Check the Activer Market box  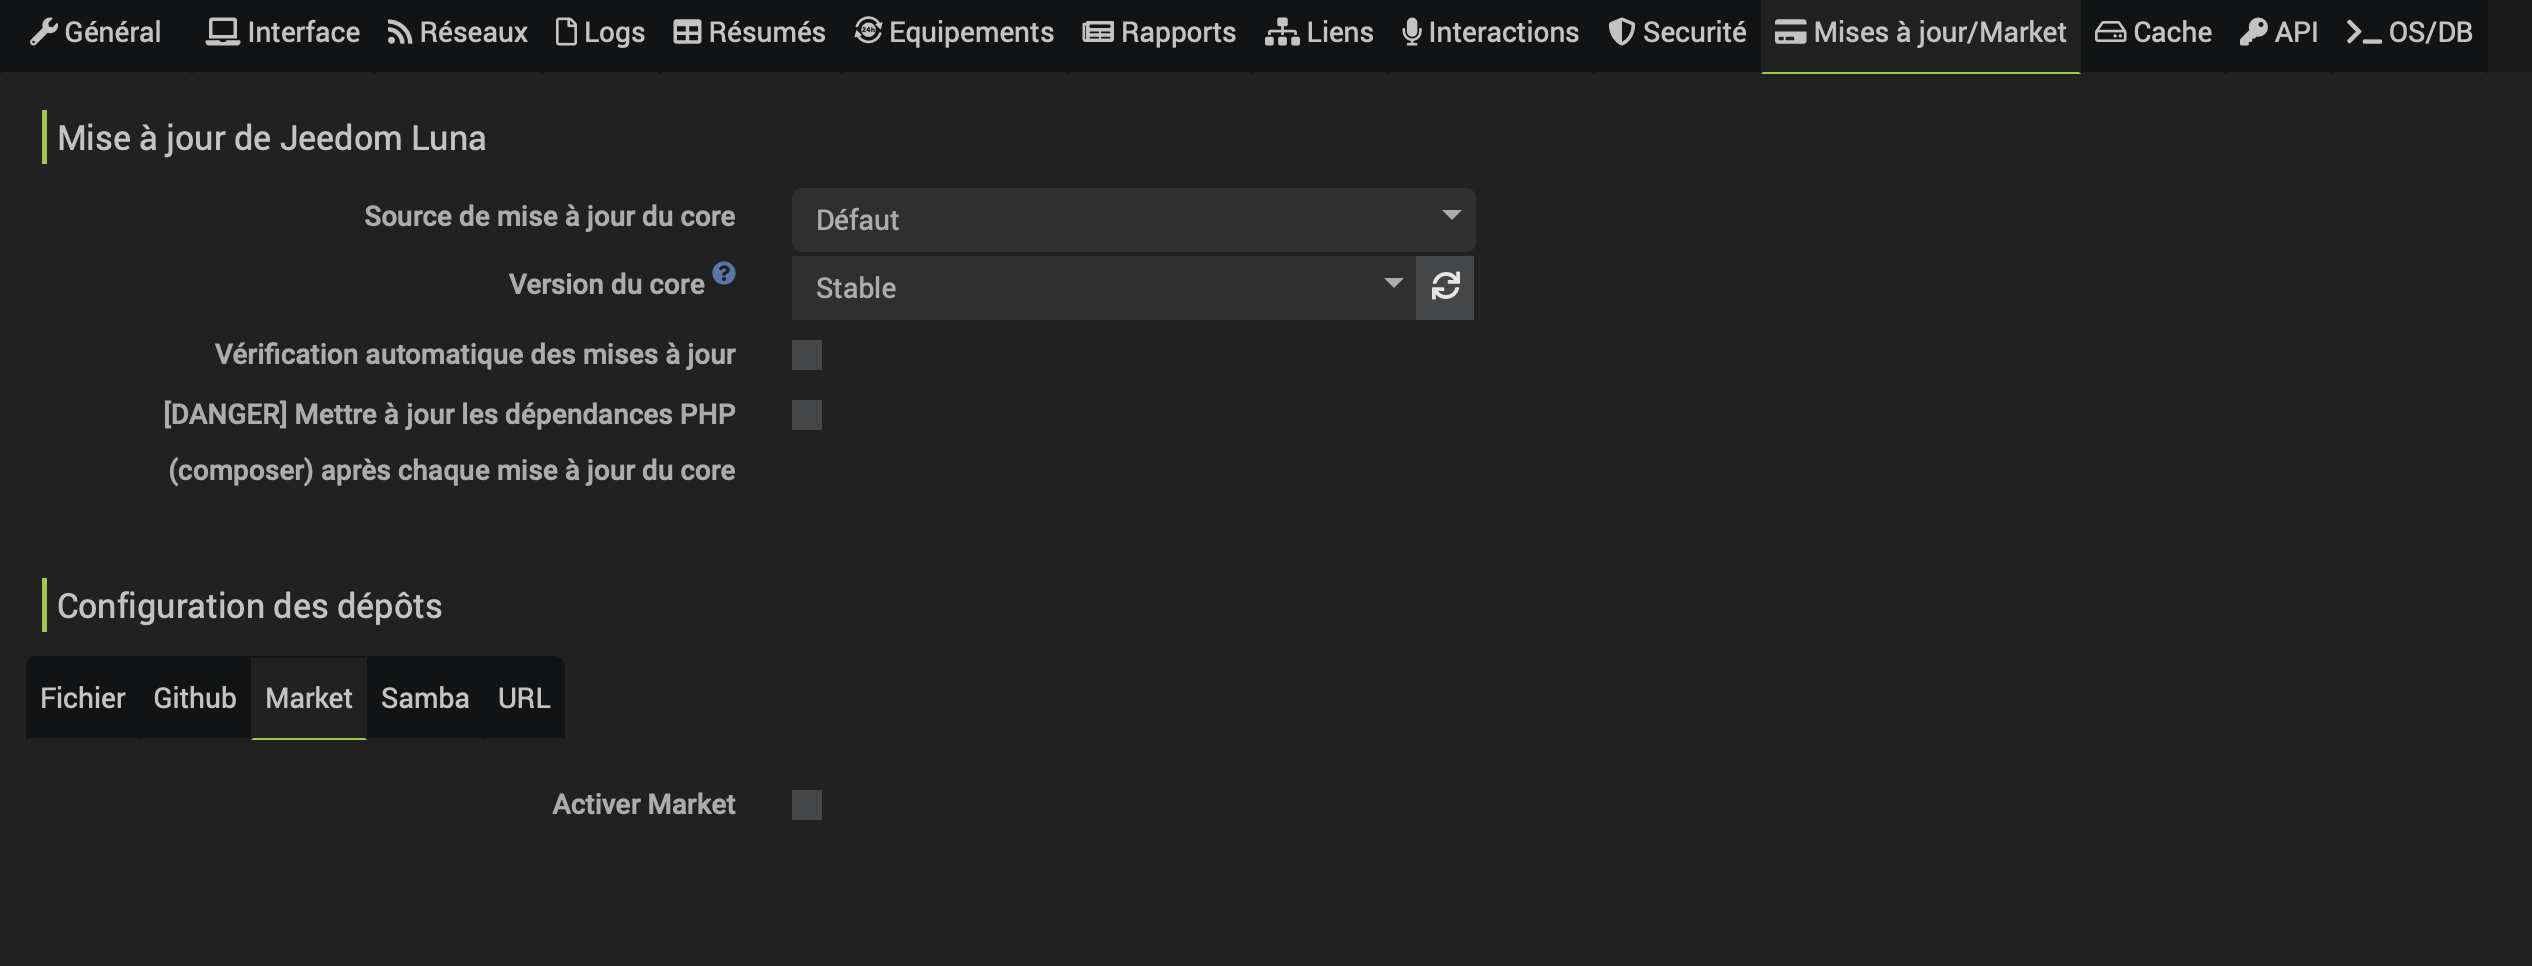807,805
